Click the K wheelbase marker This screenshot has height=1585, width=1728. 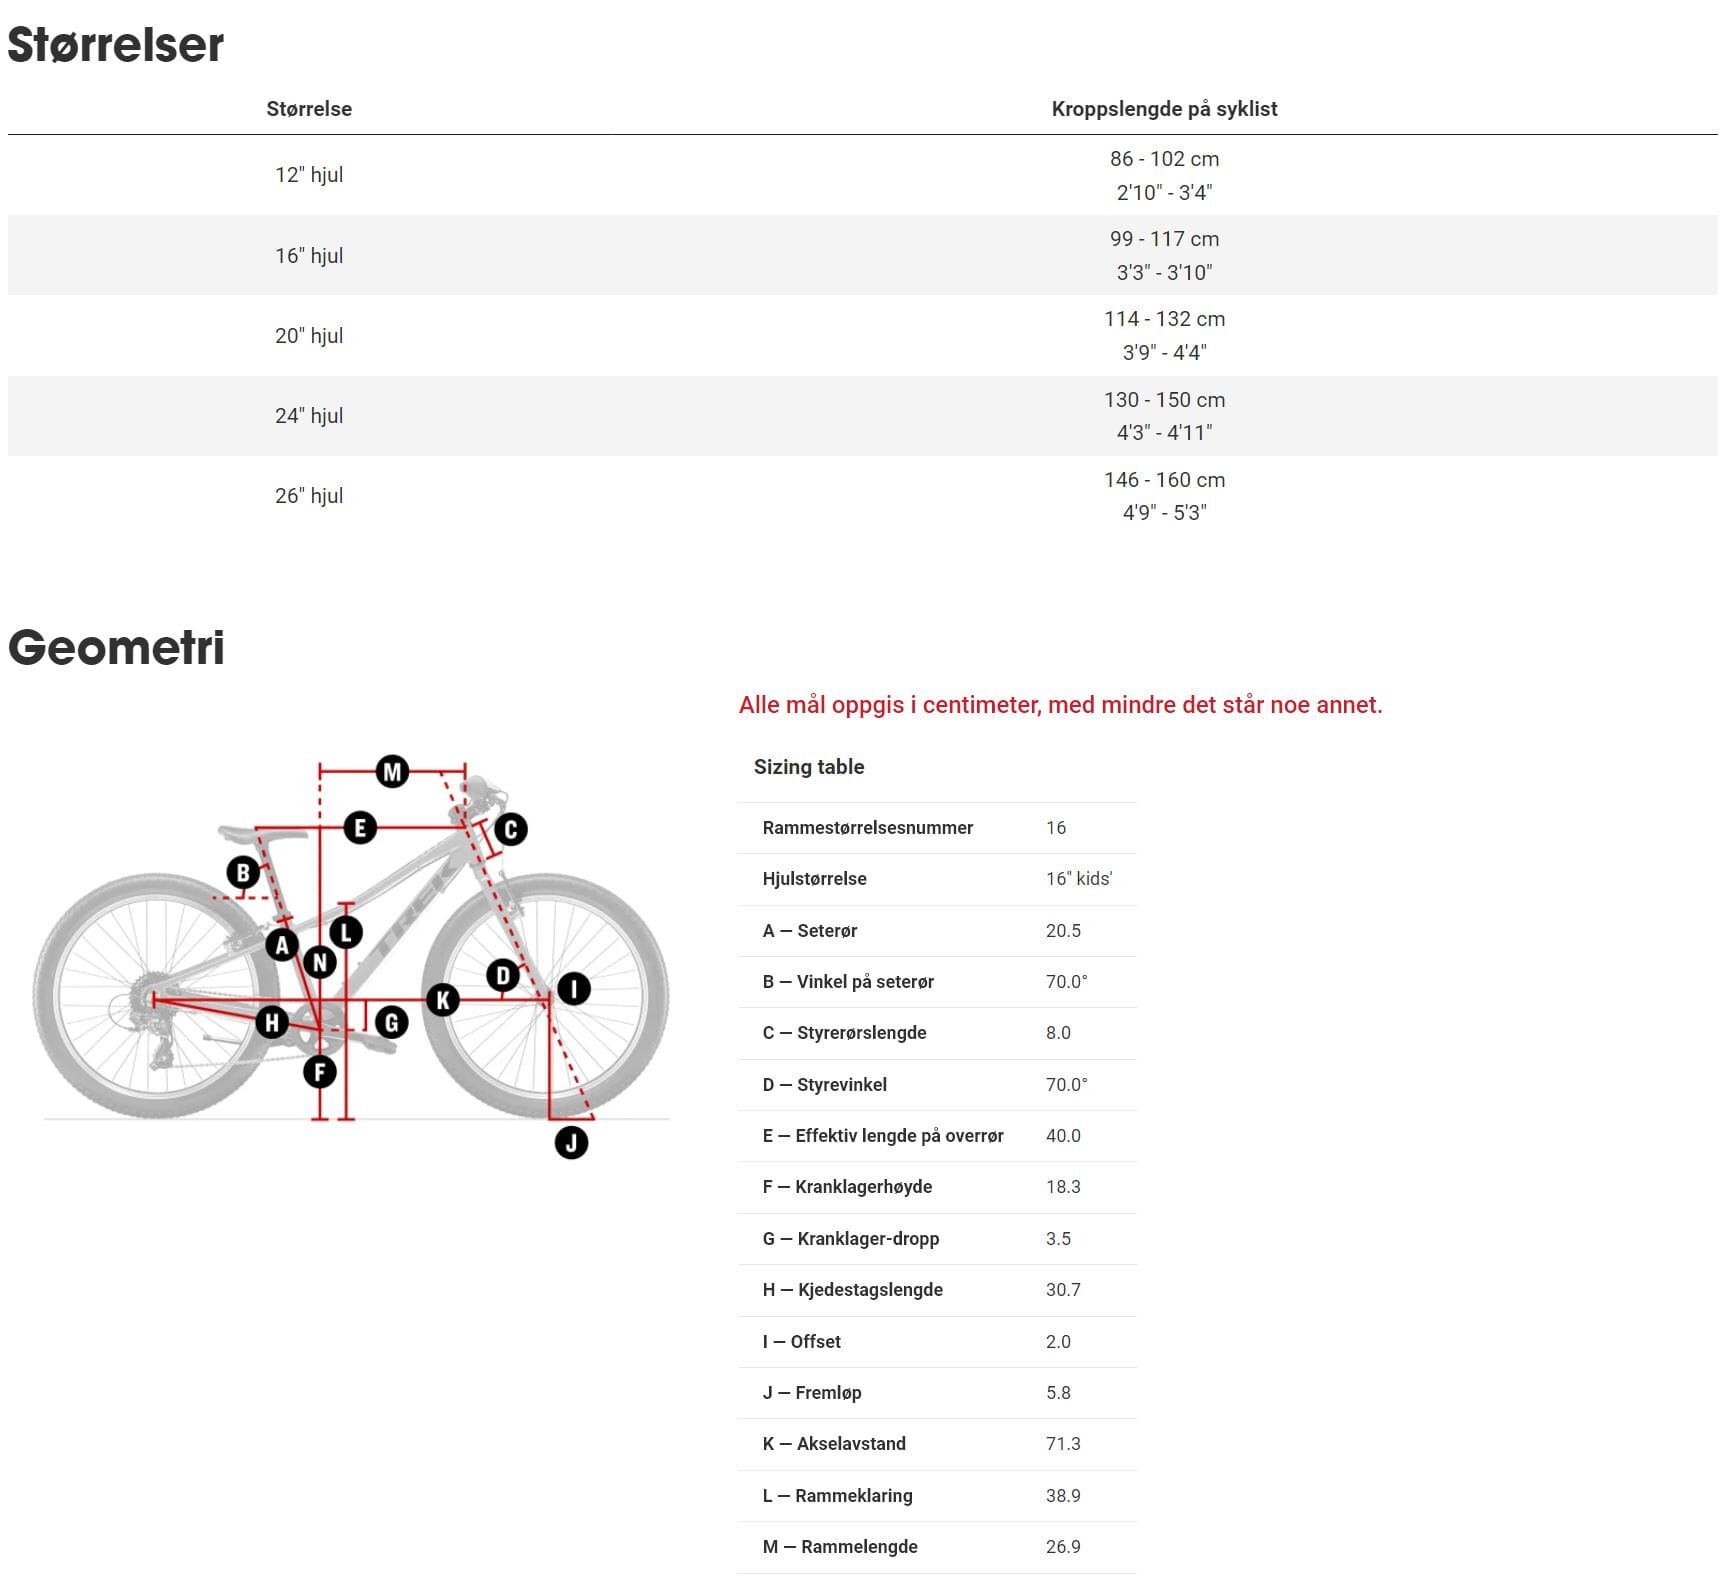pos(442,999)
